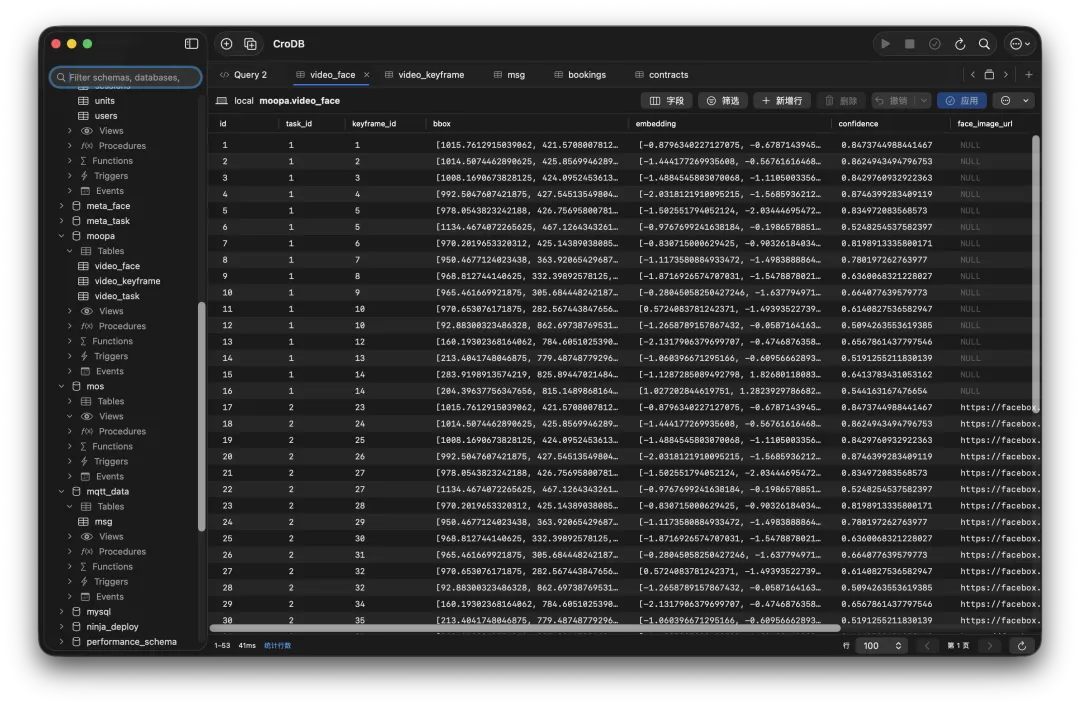Click the bbox column header
Screen dimensions: 1080x707
(442, 124)
